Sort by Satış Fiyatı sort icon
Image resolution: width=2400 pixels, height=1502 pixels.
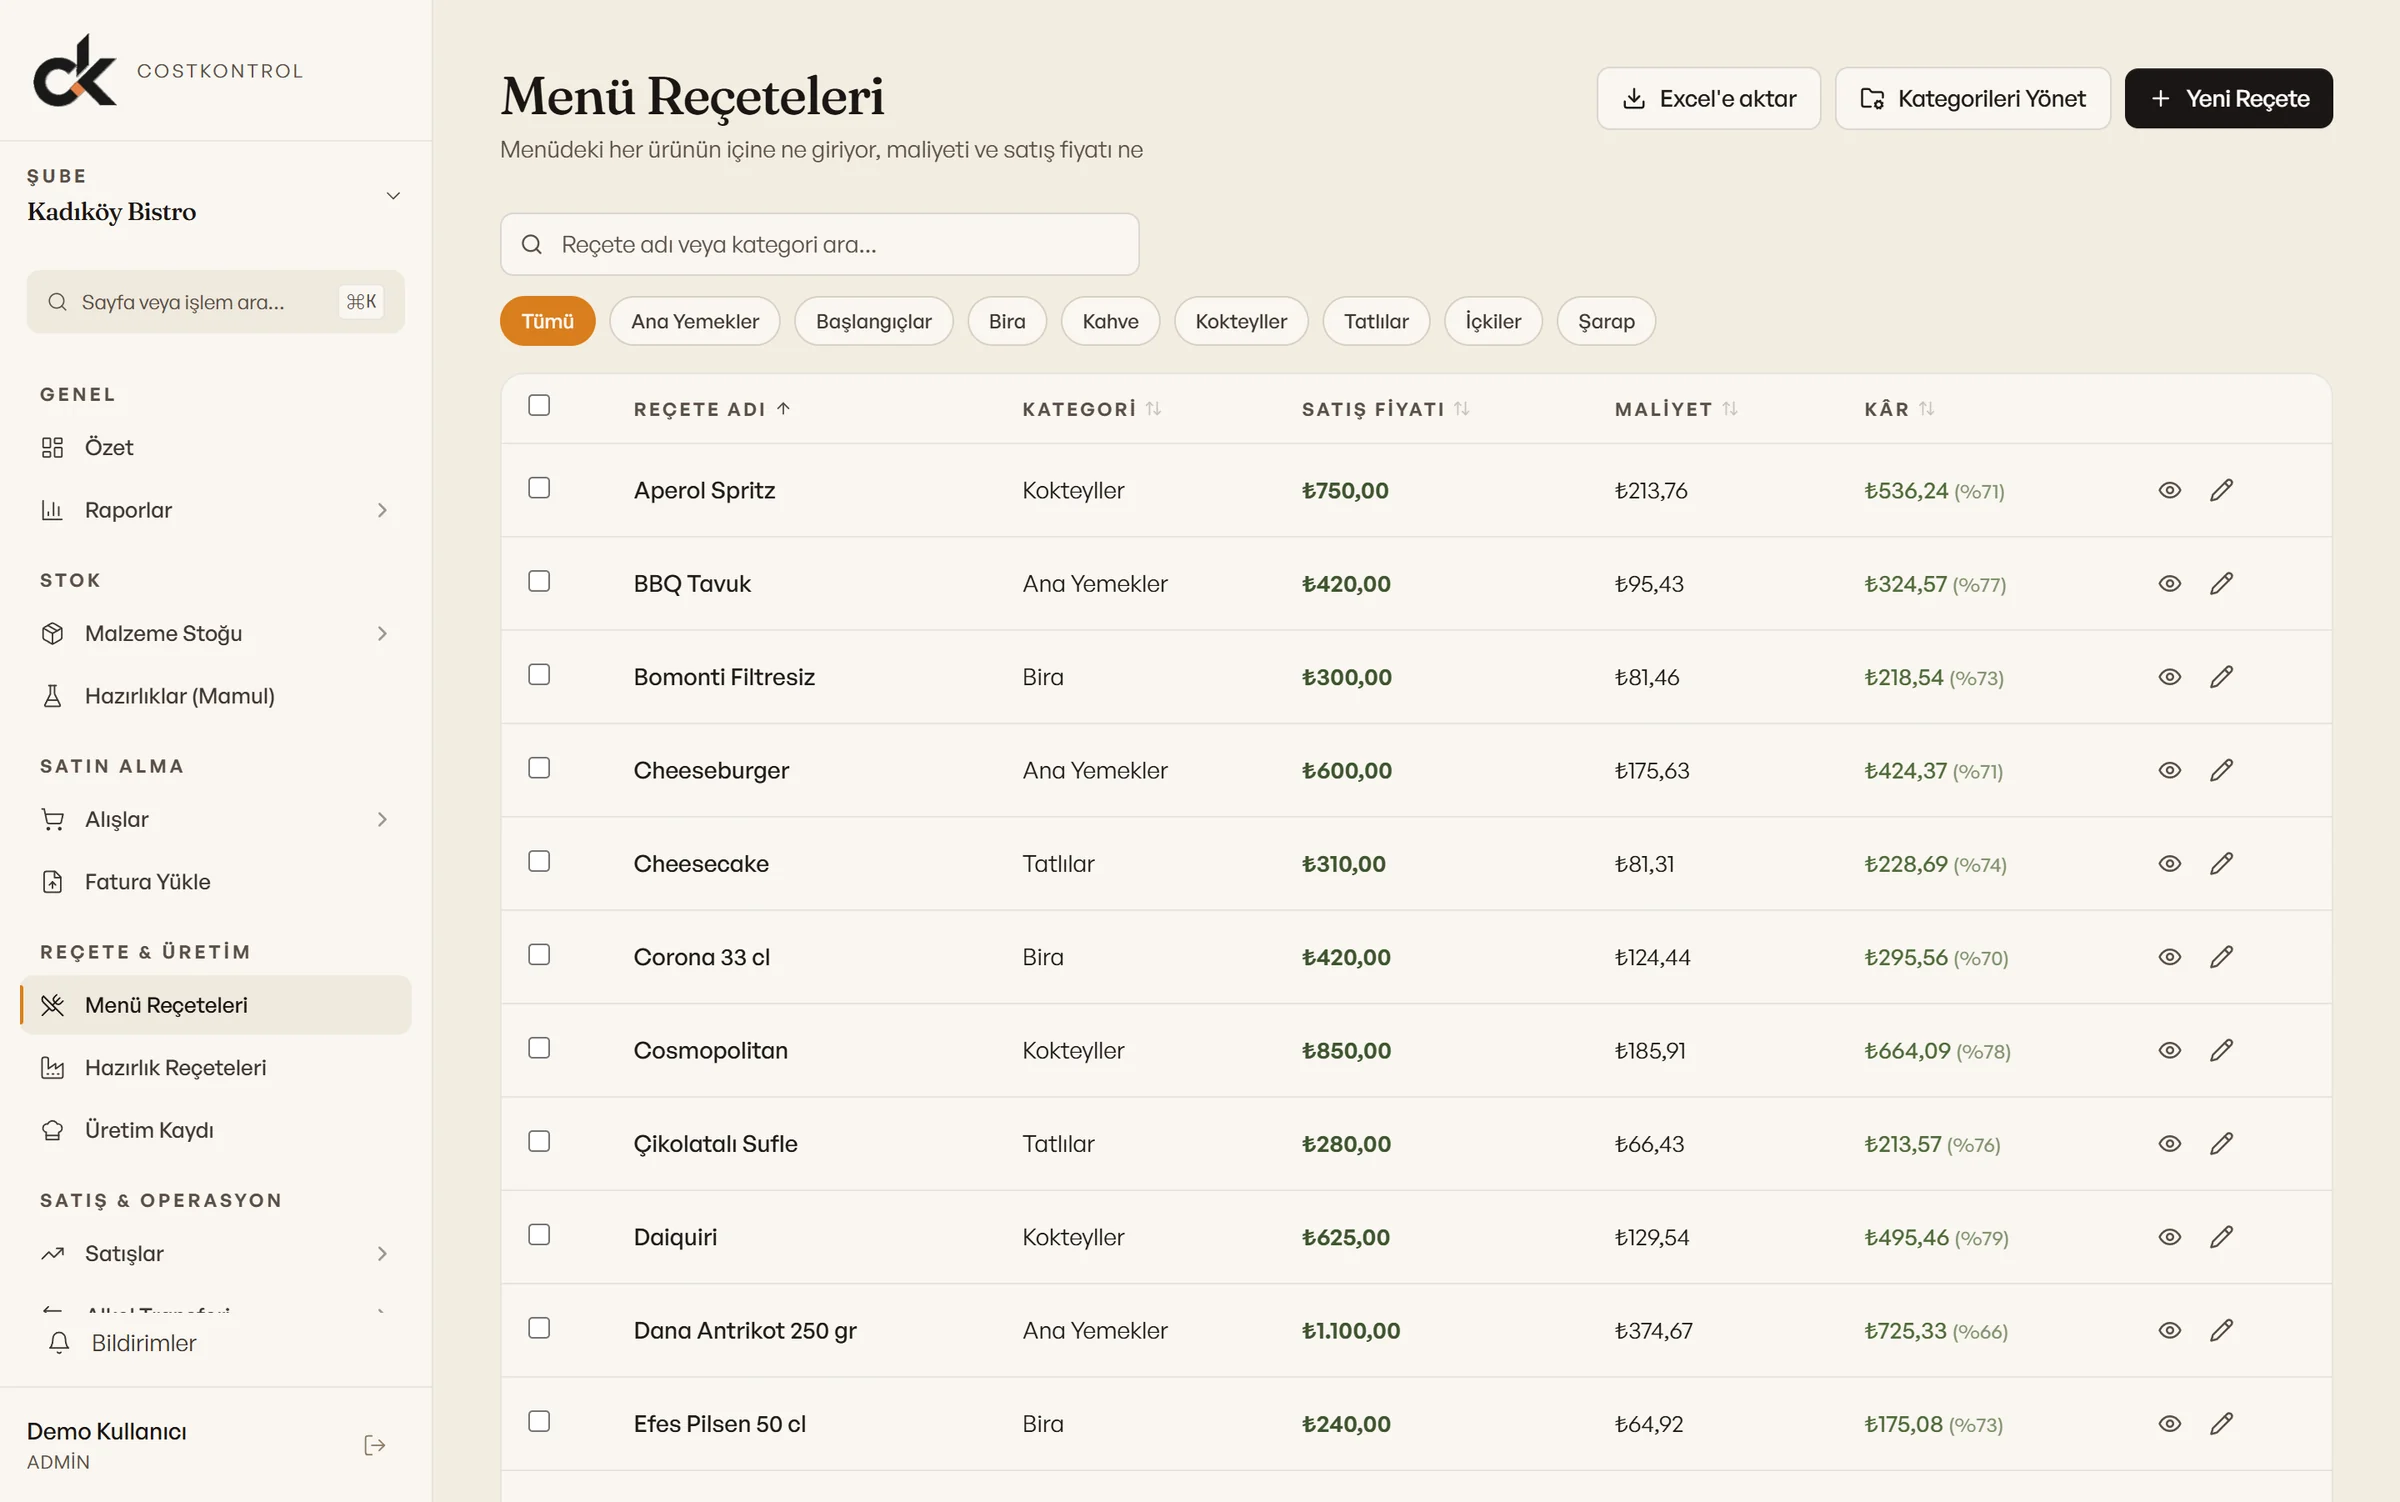1461,408
